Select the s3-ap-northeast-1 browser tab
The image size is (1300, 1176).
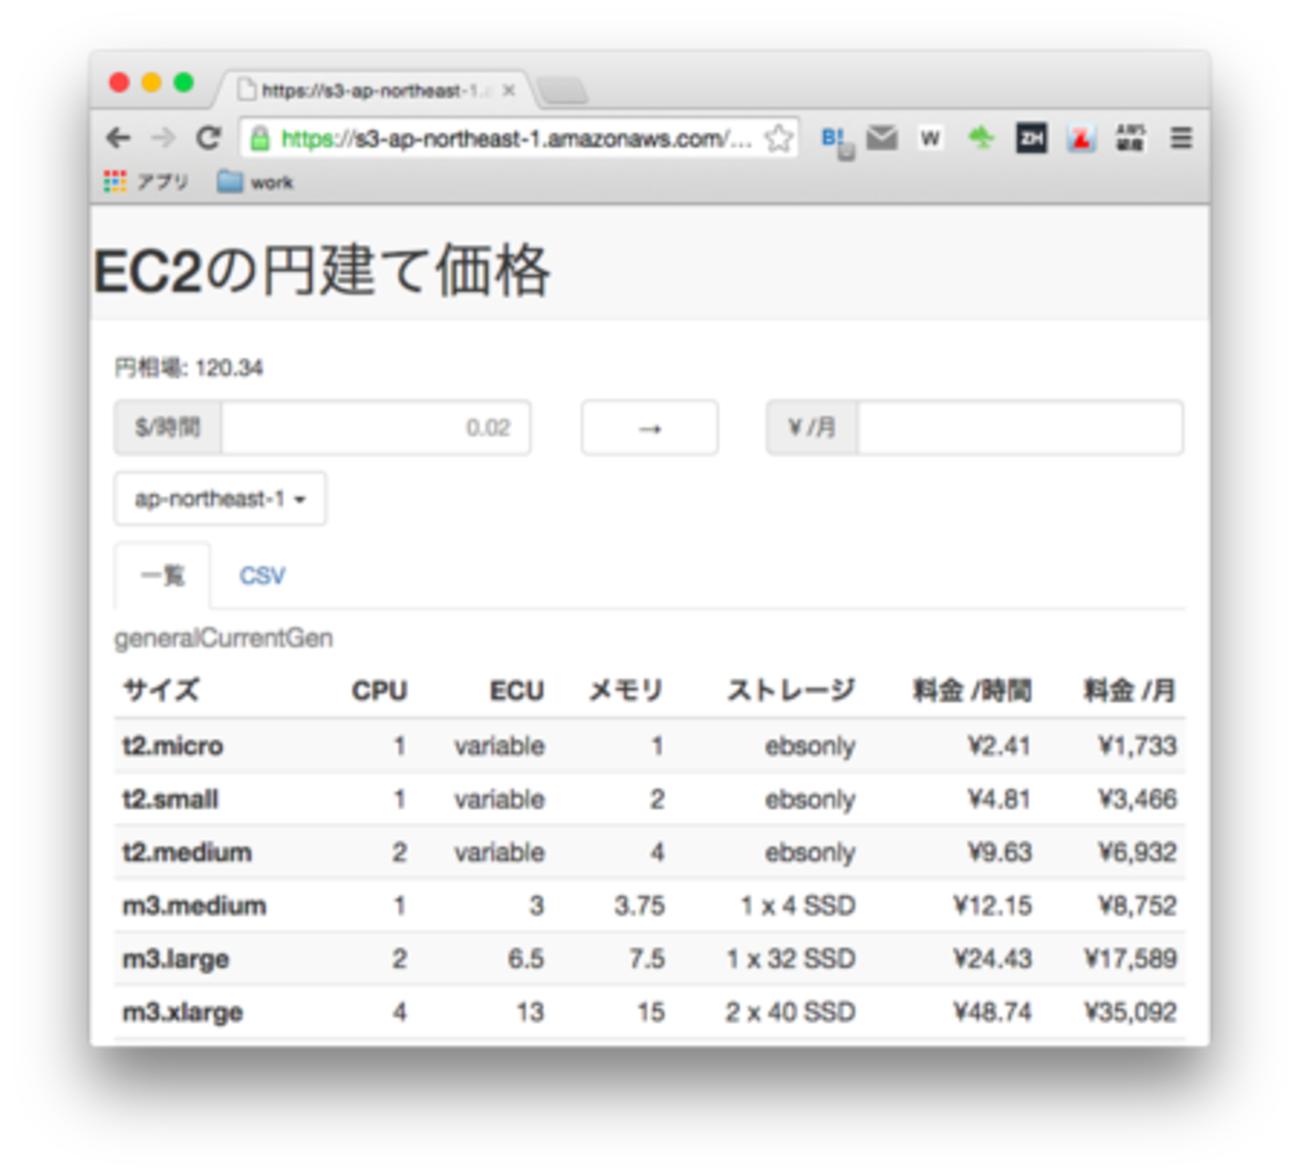[x=375, y=91]
